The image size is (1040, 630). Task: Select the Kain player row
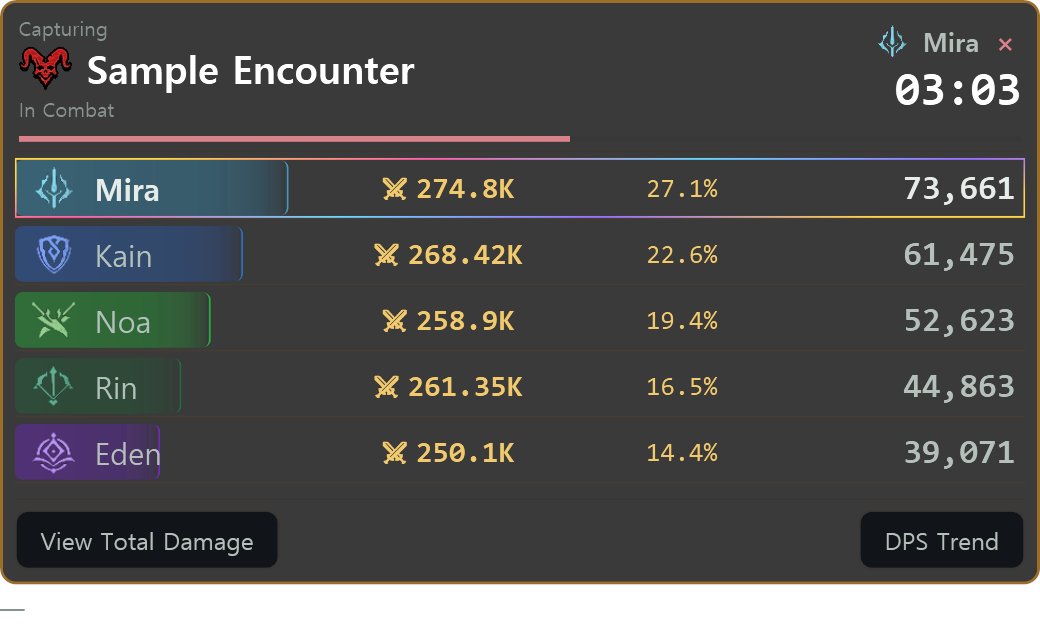pyautogui.click(x=519, y=255)
